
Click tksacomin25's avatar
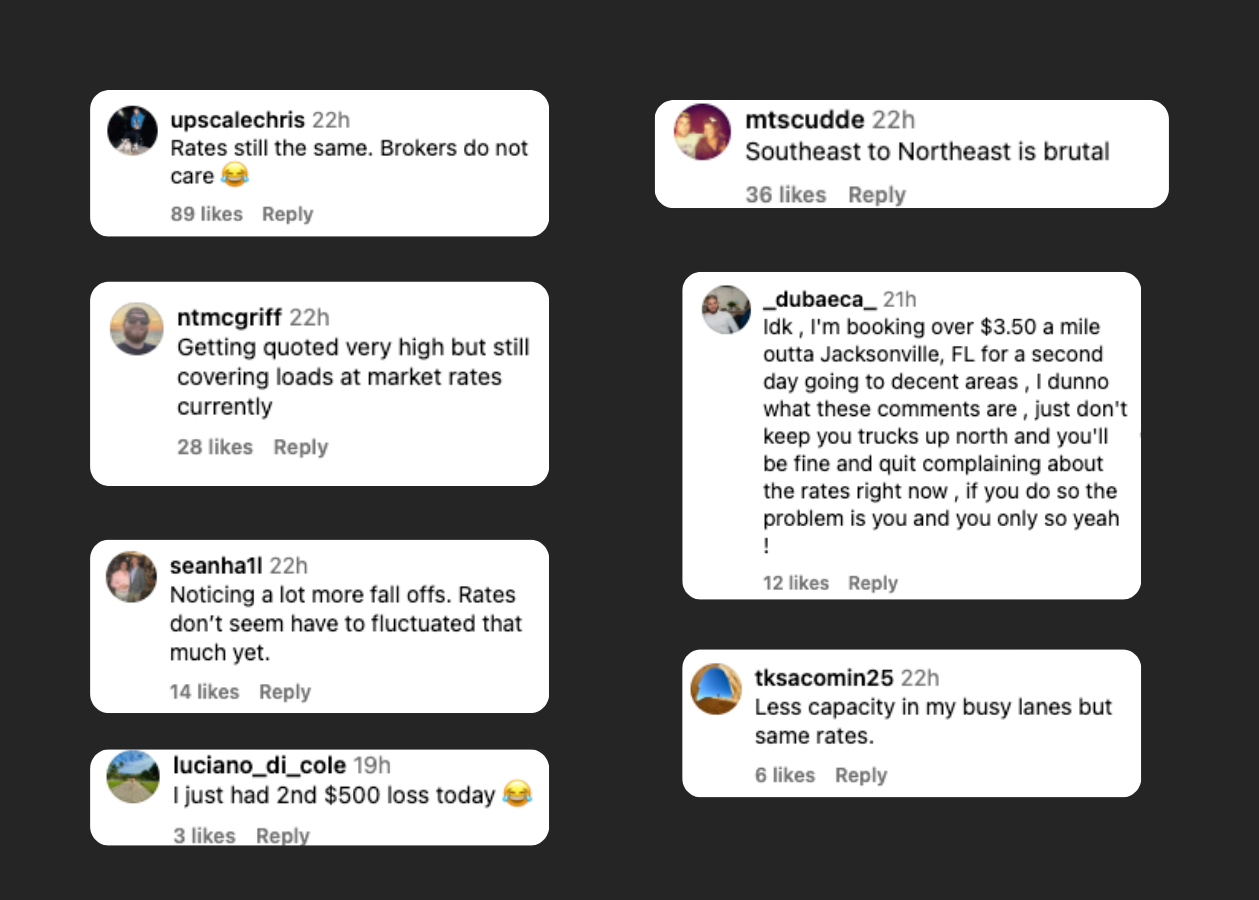(716, 689)
